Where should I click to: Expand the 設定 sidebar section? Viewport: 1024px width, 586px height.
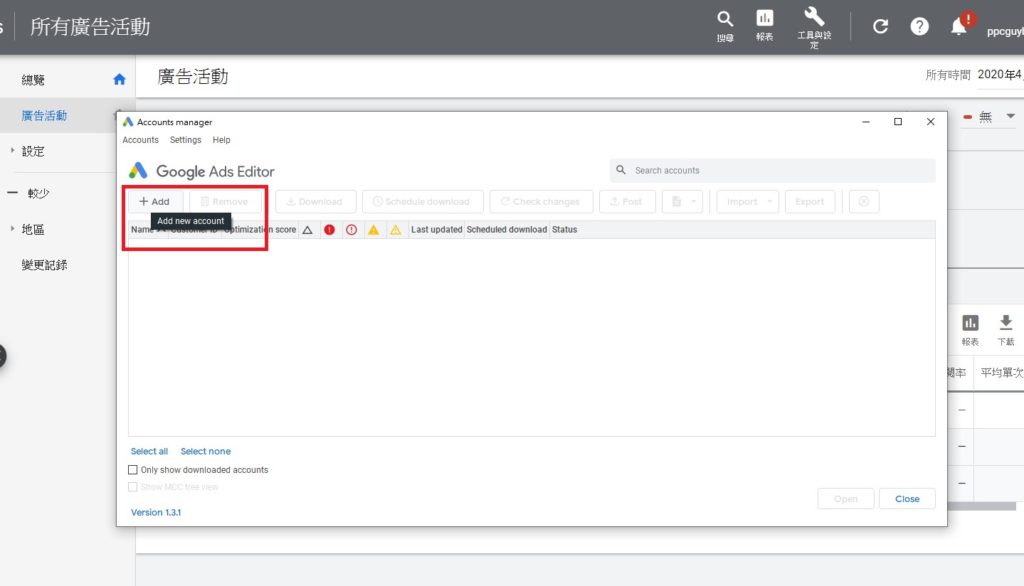point(13,151)
